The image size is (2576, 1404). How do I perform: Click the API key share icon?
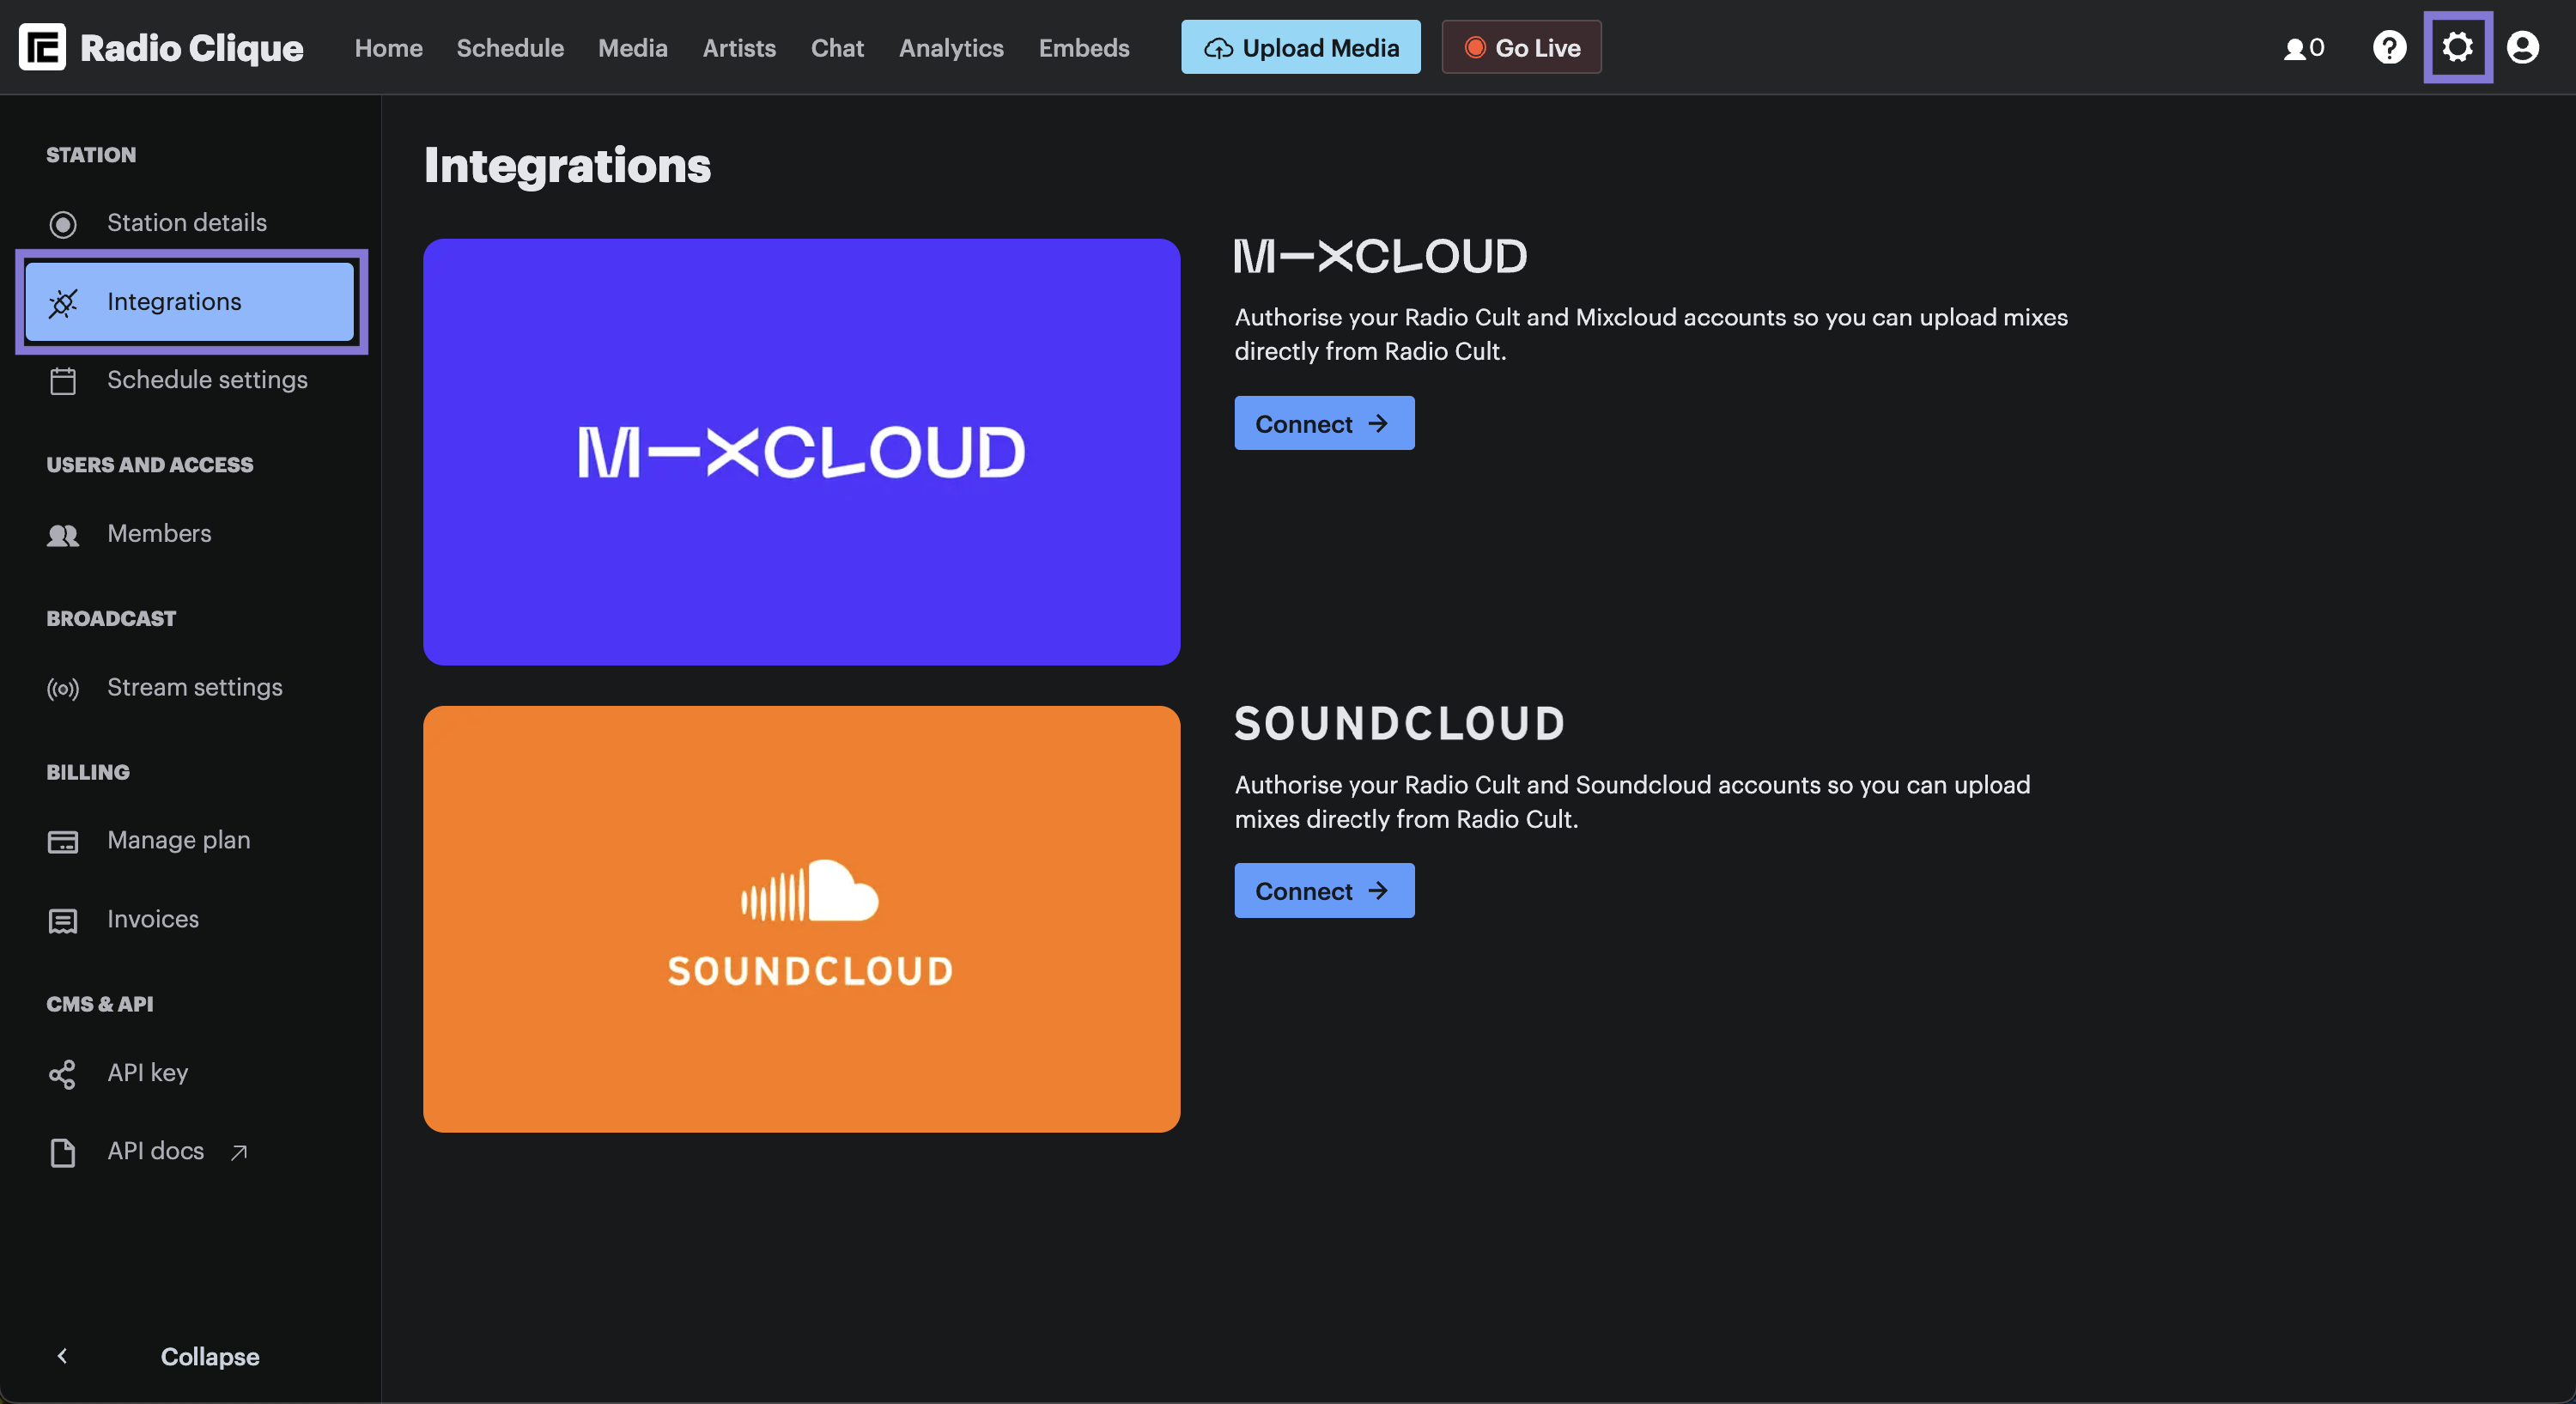(x=62, y=1074)
